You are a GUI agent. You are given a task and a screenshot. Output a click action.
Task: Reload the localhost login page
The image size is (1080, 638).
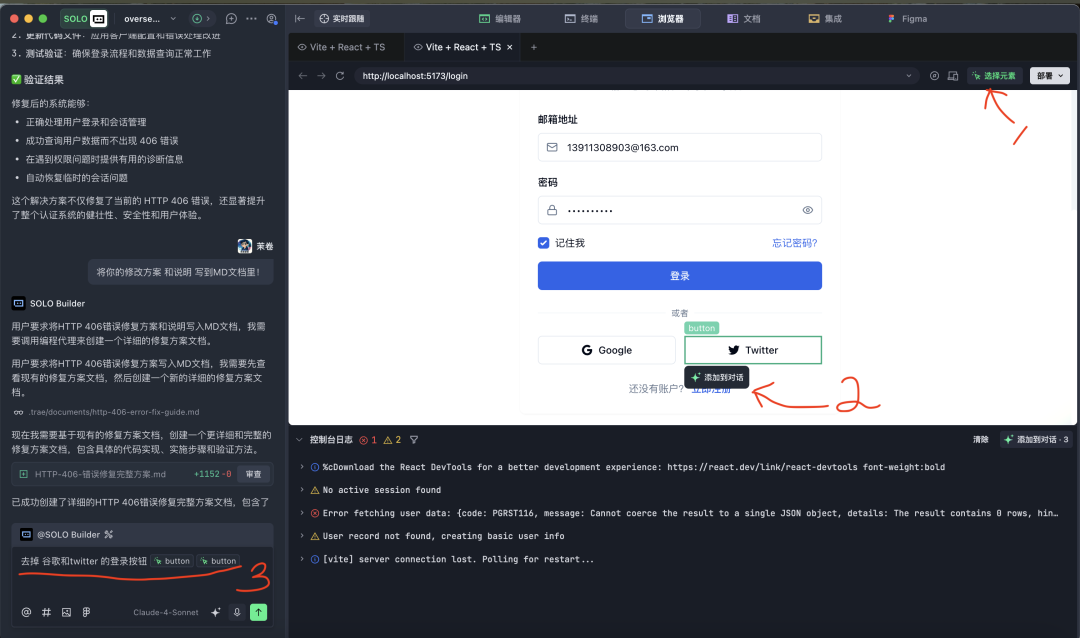click(340, 76)
